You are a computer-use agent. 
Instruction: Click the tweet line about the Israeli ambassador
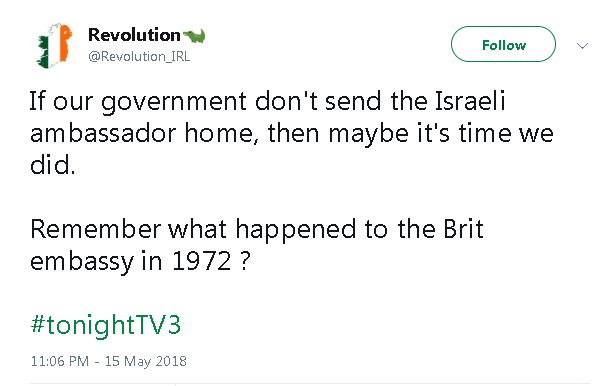(267, 102)
